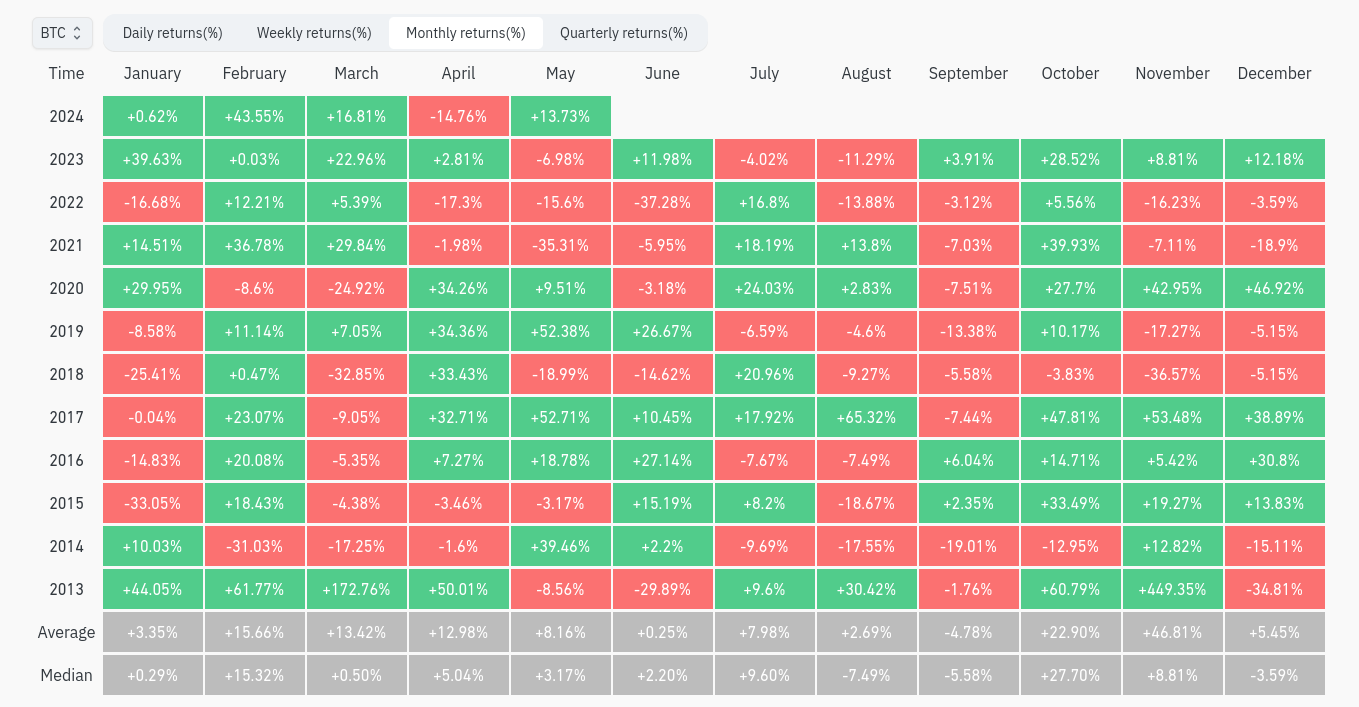Click the Average row label
The image size is (1359, 707).
tap(67, 632)
